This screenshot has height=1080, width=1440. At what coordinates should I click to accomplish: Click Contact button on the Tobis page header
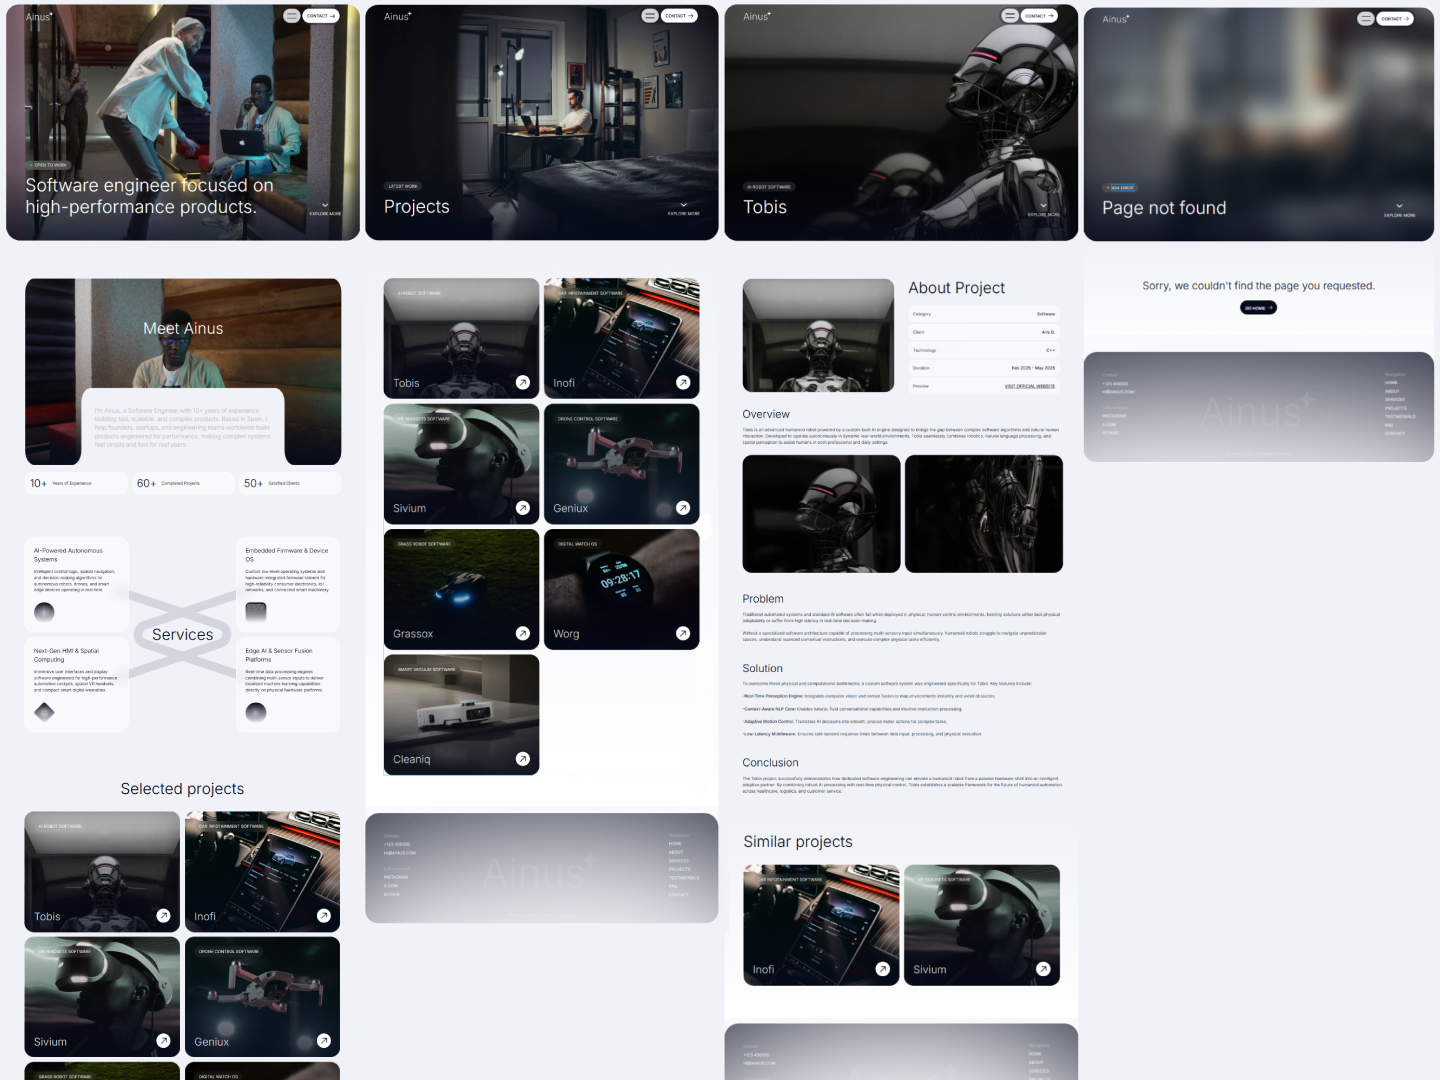click(x=1038, y=16)
